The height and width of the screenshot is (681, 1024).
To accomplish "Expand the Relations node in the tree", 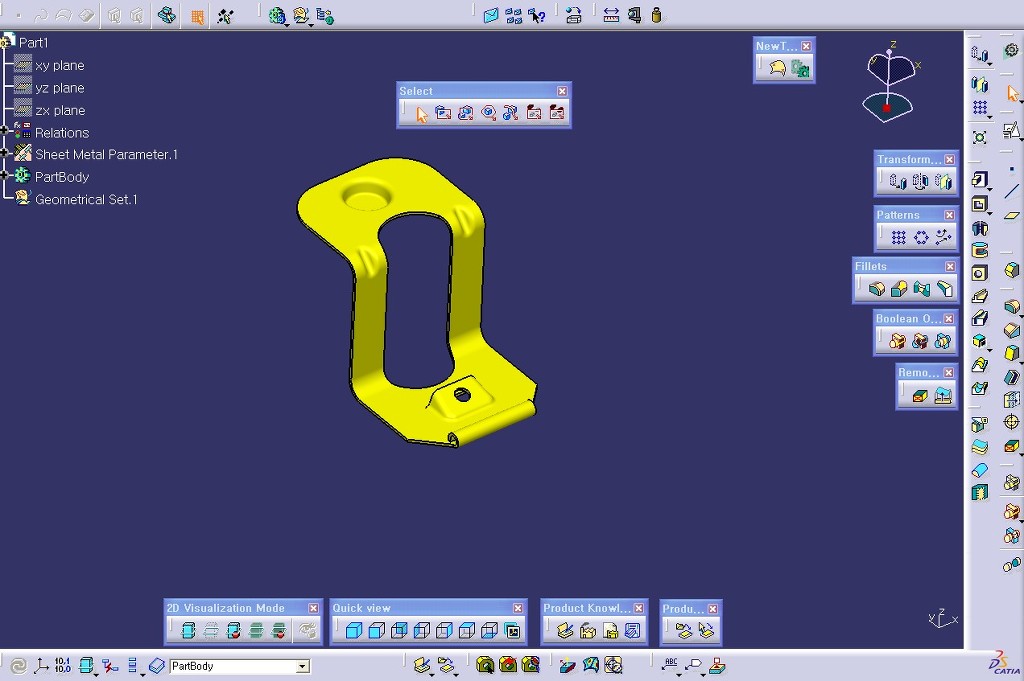I will point(5,131).
